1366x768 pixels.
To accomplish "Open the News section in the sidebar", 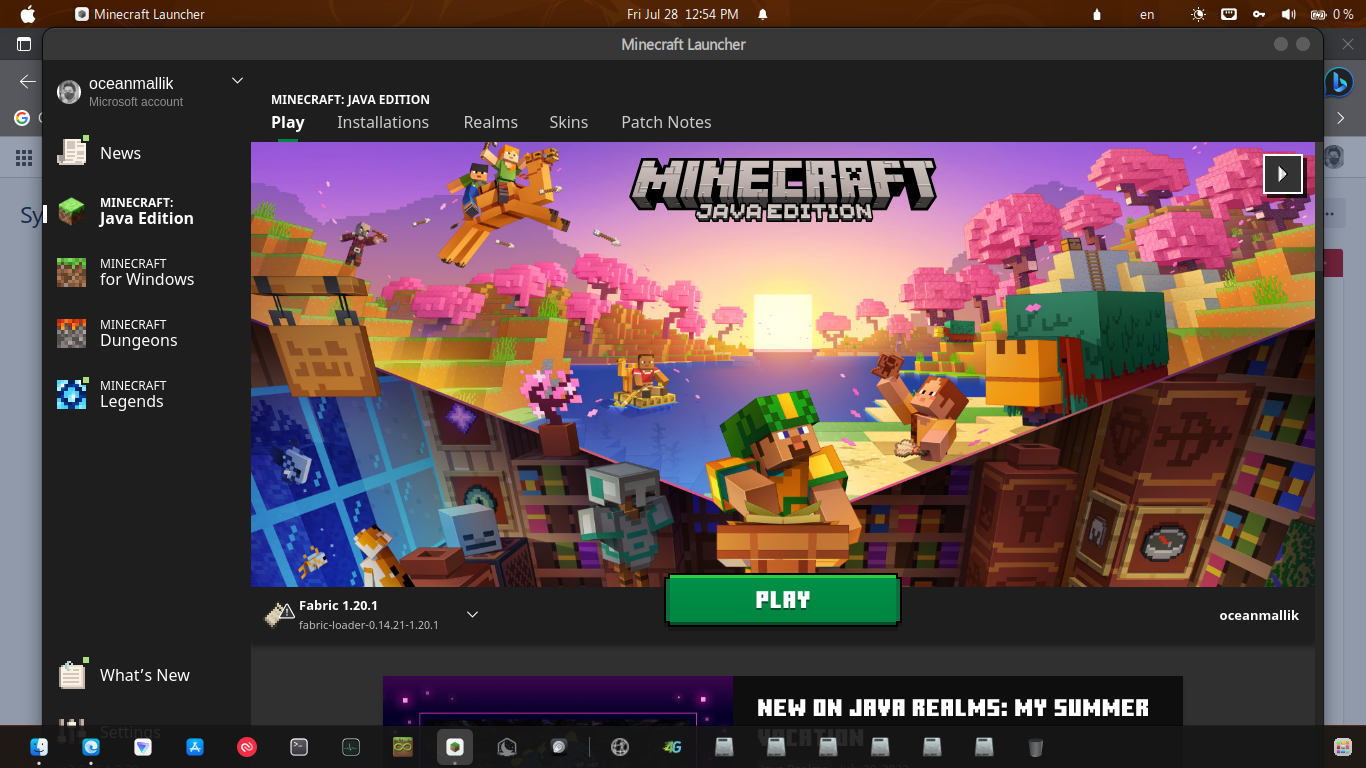I will [x=120, y=153].
